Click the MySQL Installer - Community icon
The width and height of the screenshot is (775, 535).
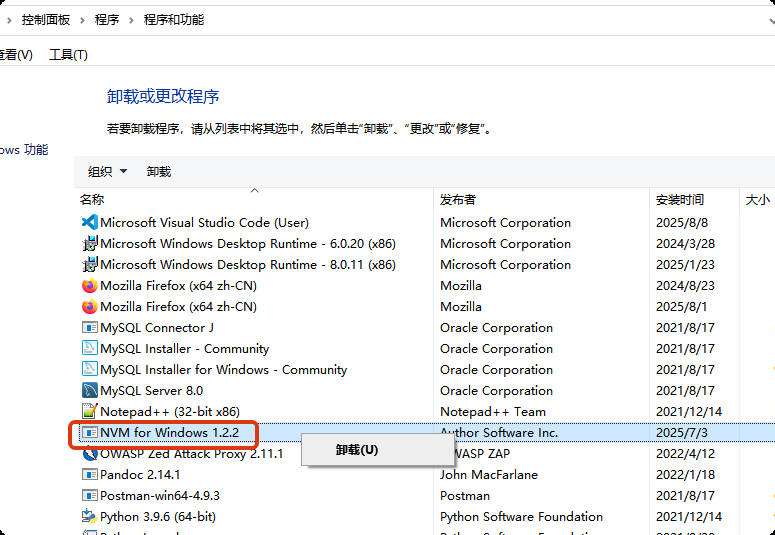pyautogui.click(x=89, y=349)
